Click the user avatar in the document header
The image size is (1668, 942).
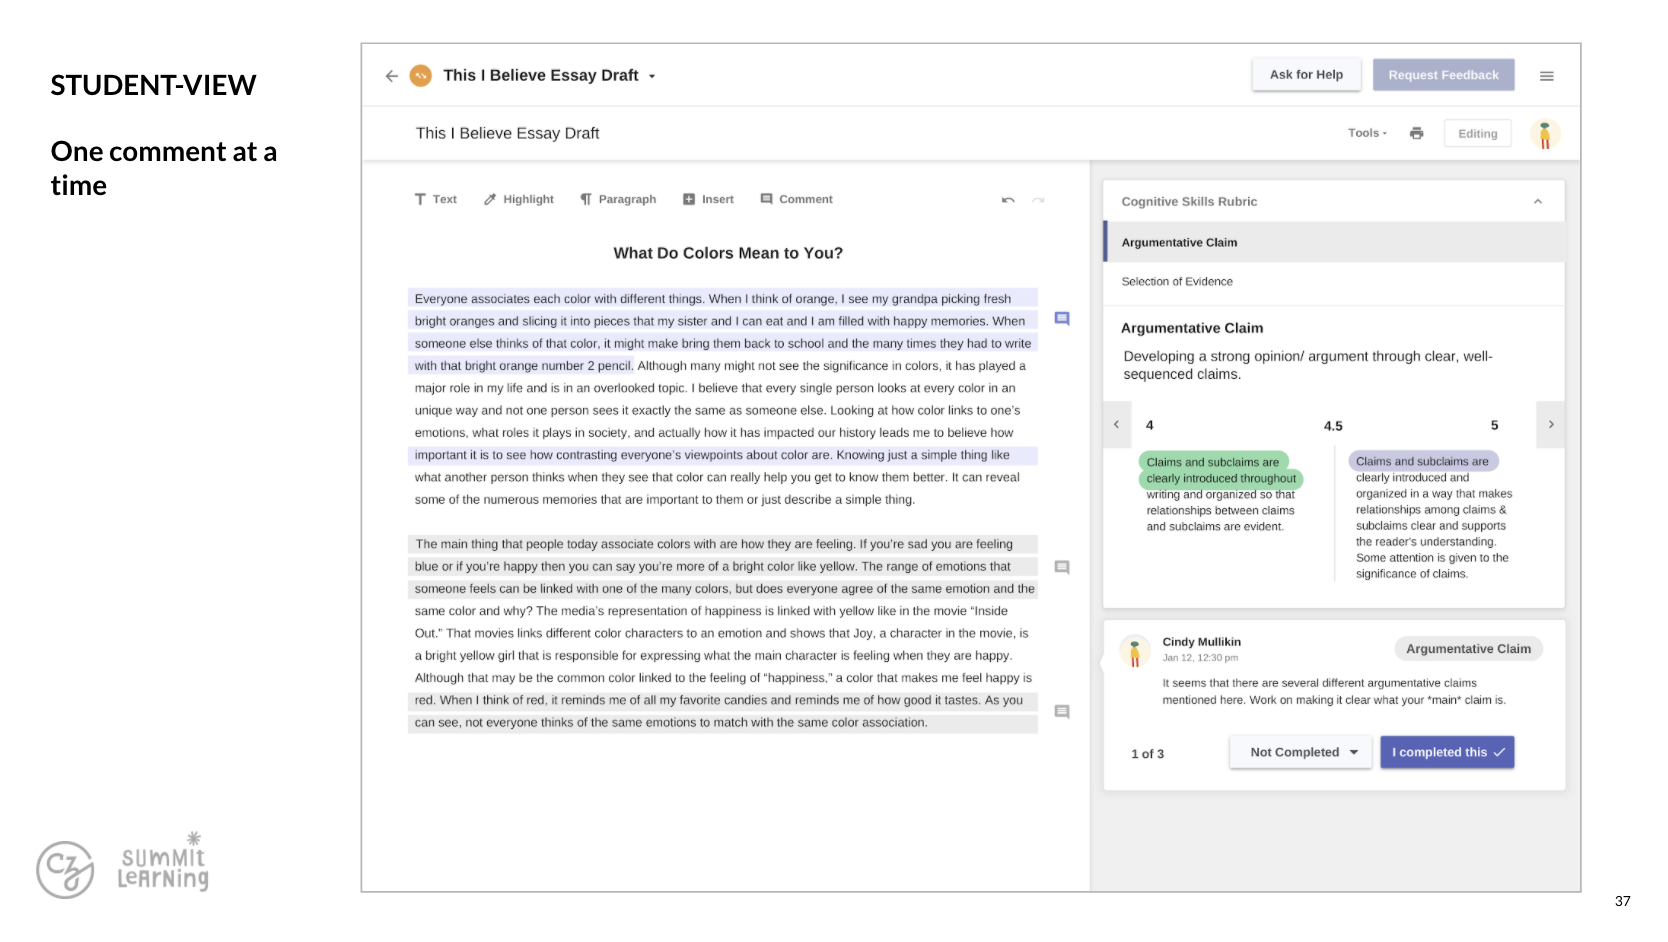coord(1545,134)
